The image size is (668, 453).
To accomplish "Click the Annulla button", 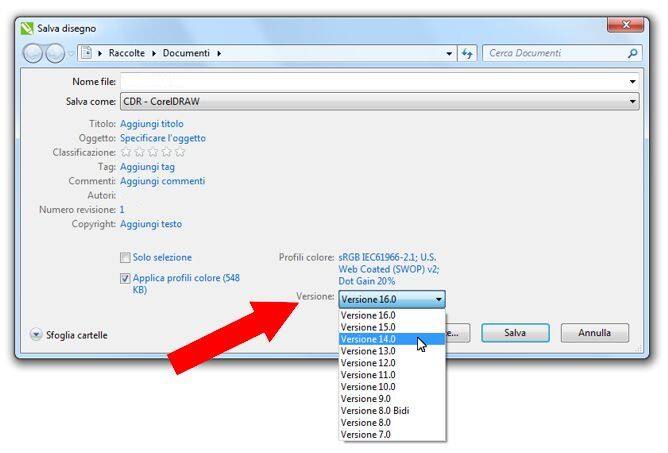I will [x=594, y=333].
